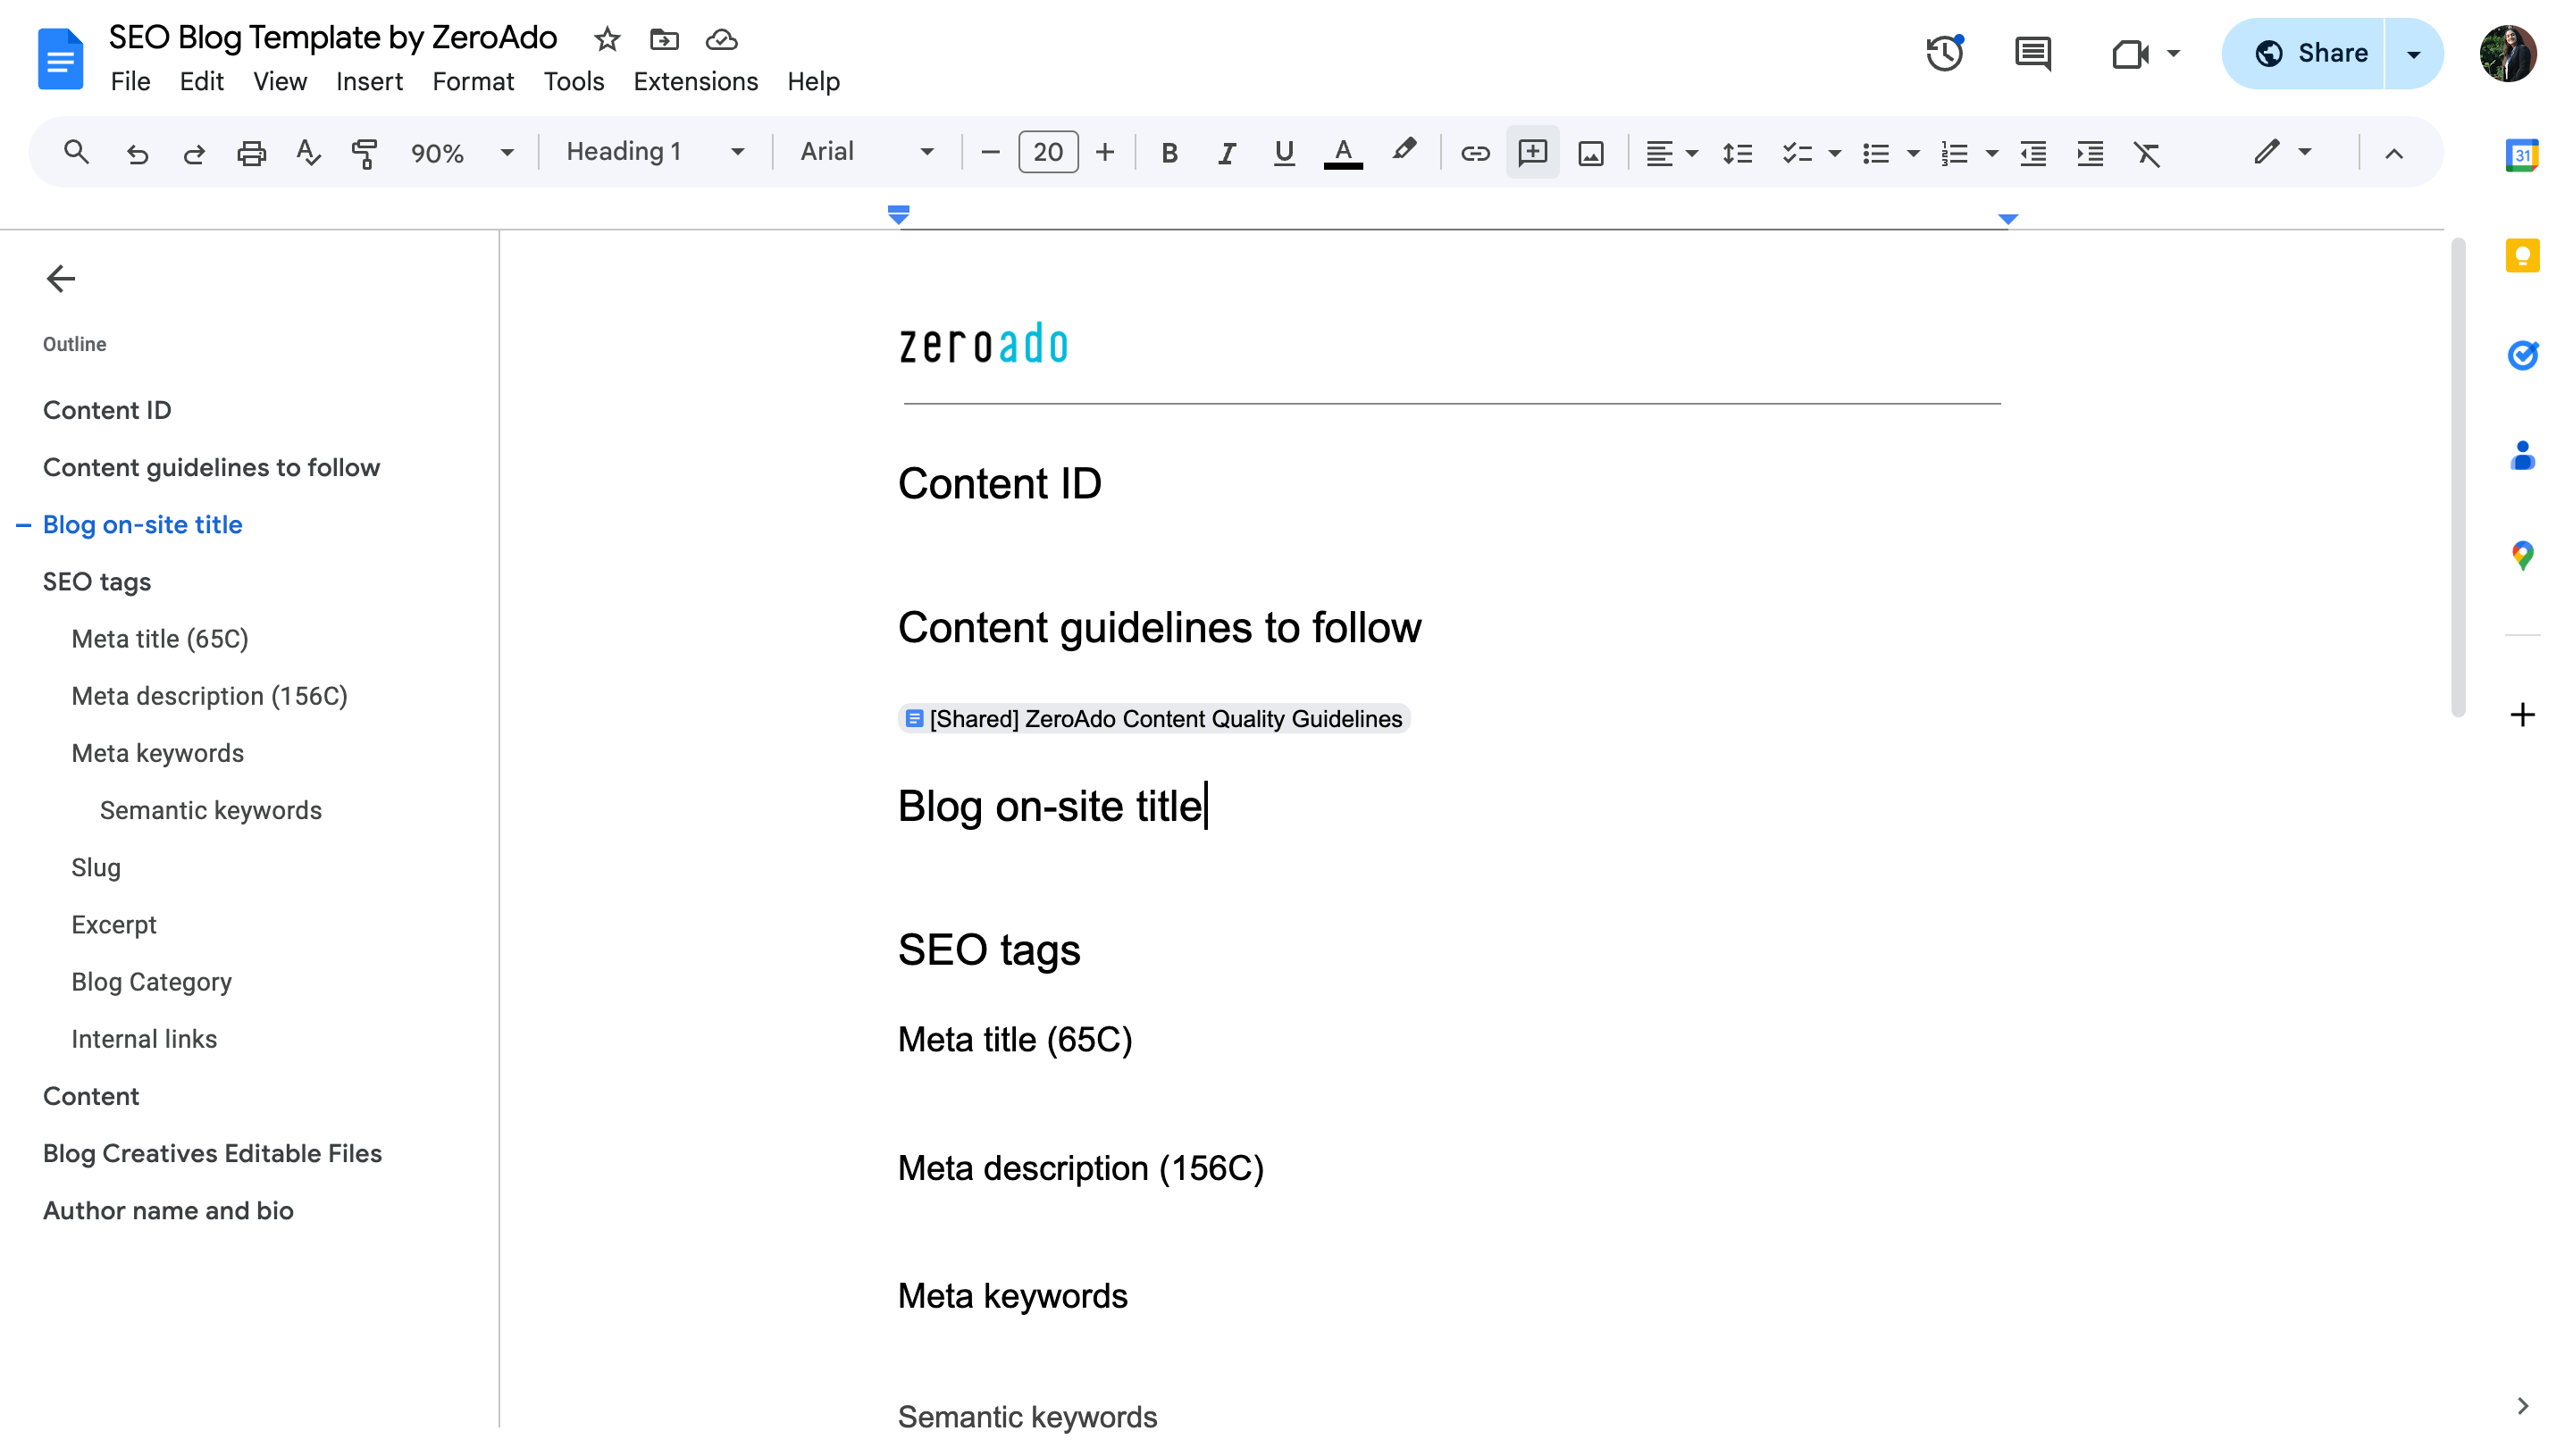This screenshot has width=2573, height=1456.
Task: Click the Insert image icon
Action: tap(1592, 154)
